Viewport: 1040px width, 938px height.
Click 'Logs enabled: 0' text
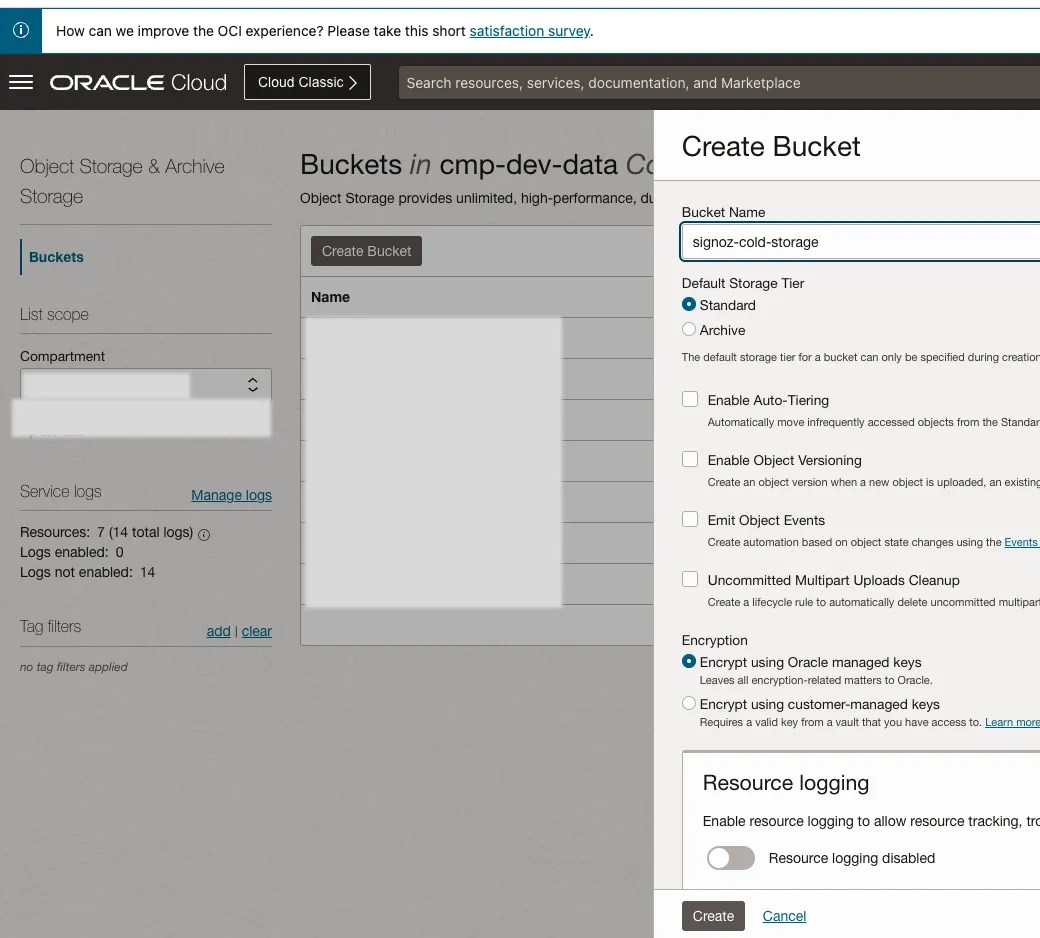pos(72,553)
